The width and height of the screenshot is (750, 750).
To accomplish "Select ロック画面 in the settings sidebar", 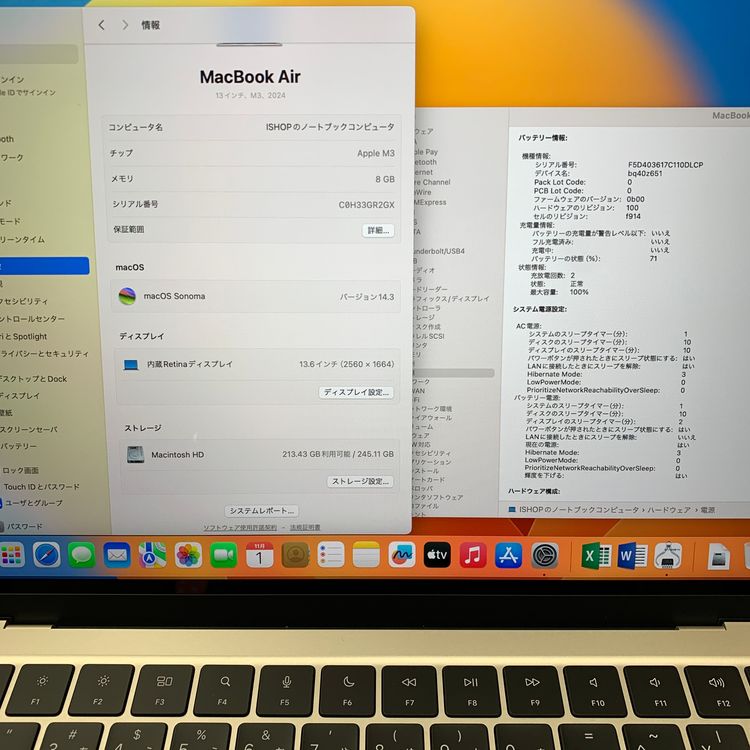I will click(x=21, y=471).
